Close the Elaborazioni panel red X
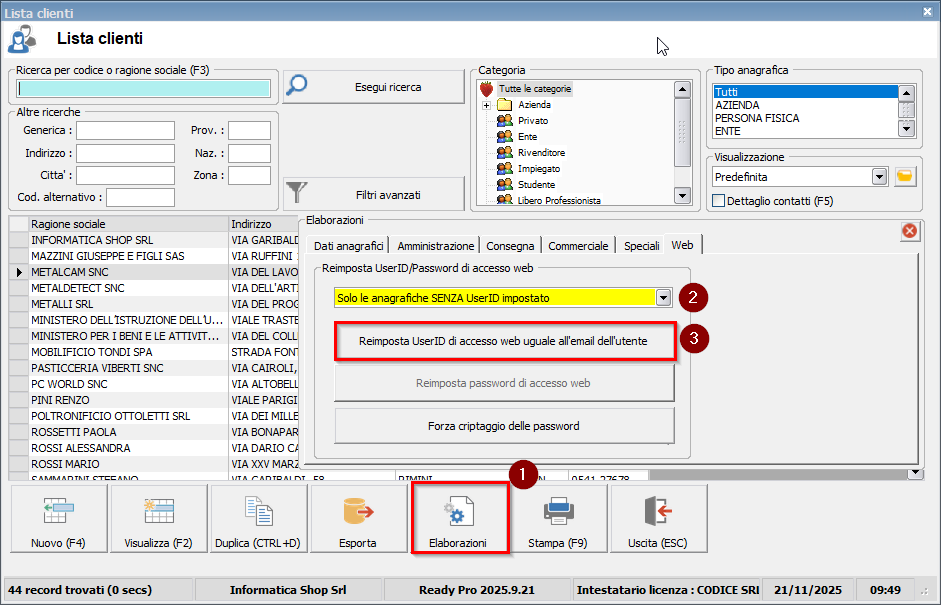The height and width of the screenshot is (605, 941). (909, 231)
